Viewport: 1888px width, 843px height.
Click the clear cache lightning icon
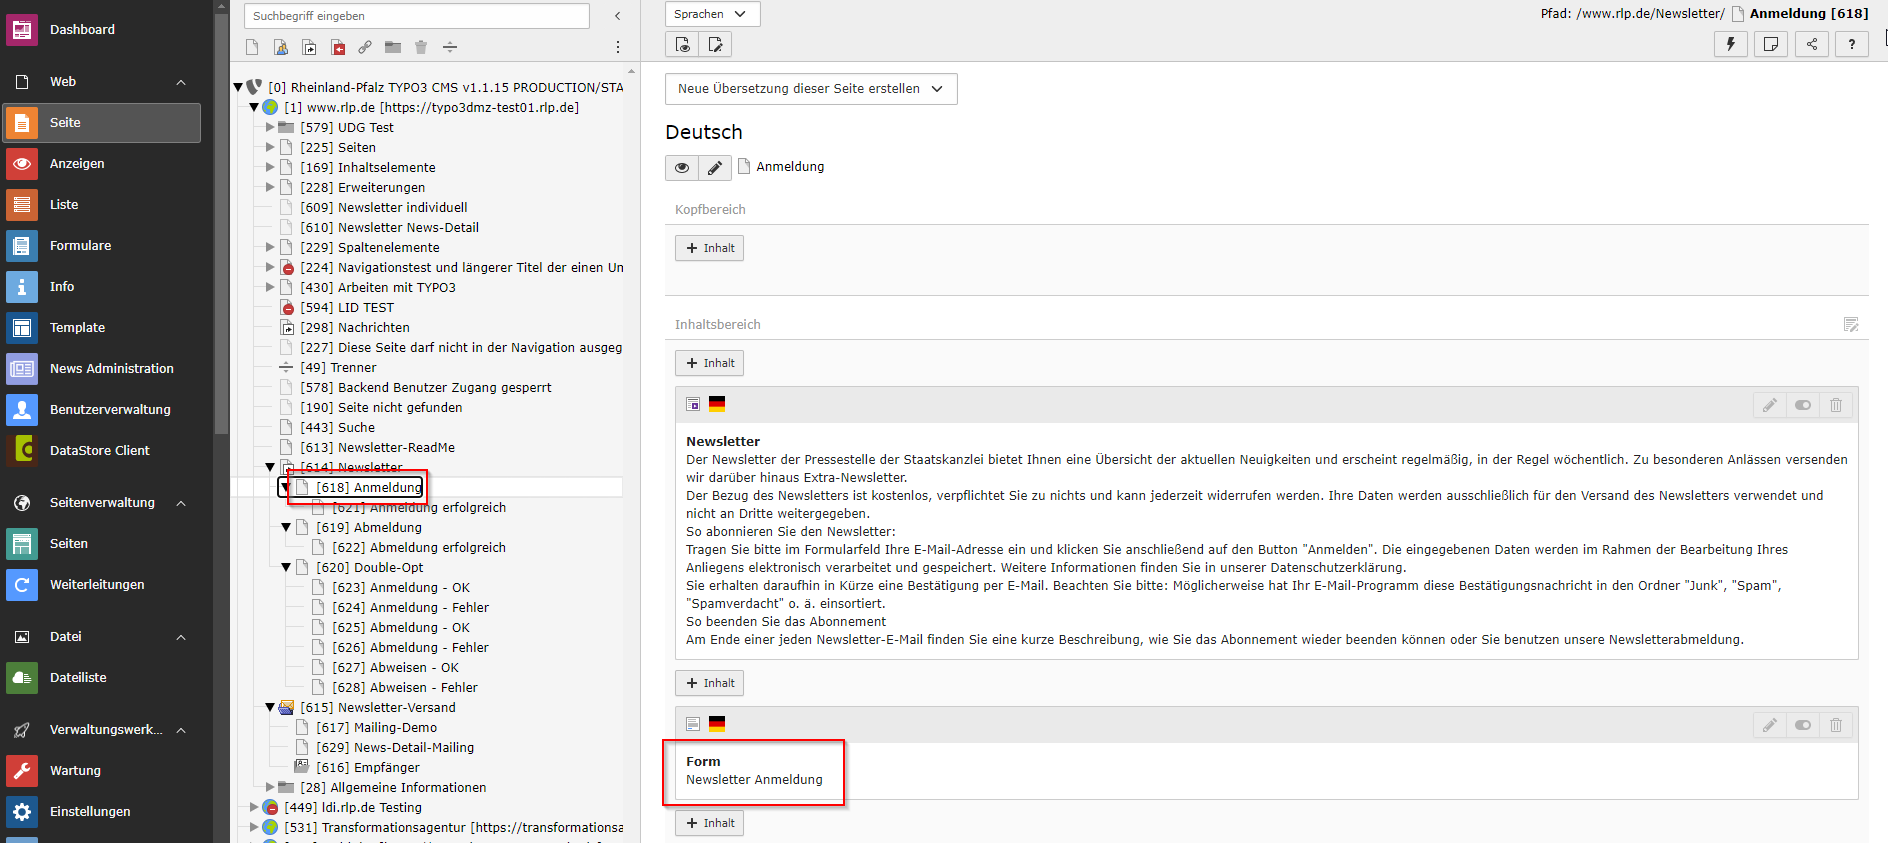coord(1731,44)
